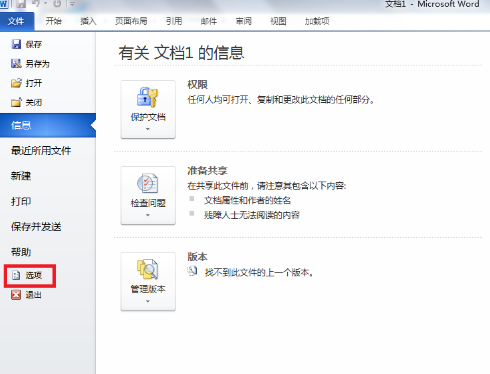Click the Undo arrow in the quick access toolbar

click(36, 4)
